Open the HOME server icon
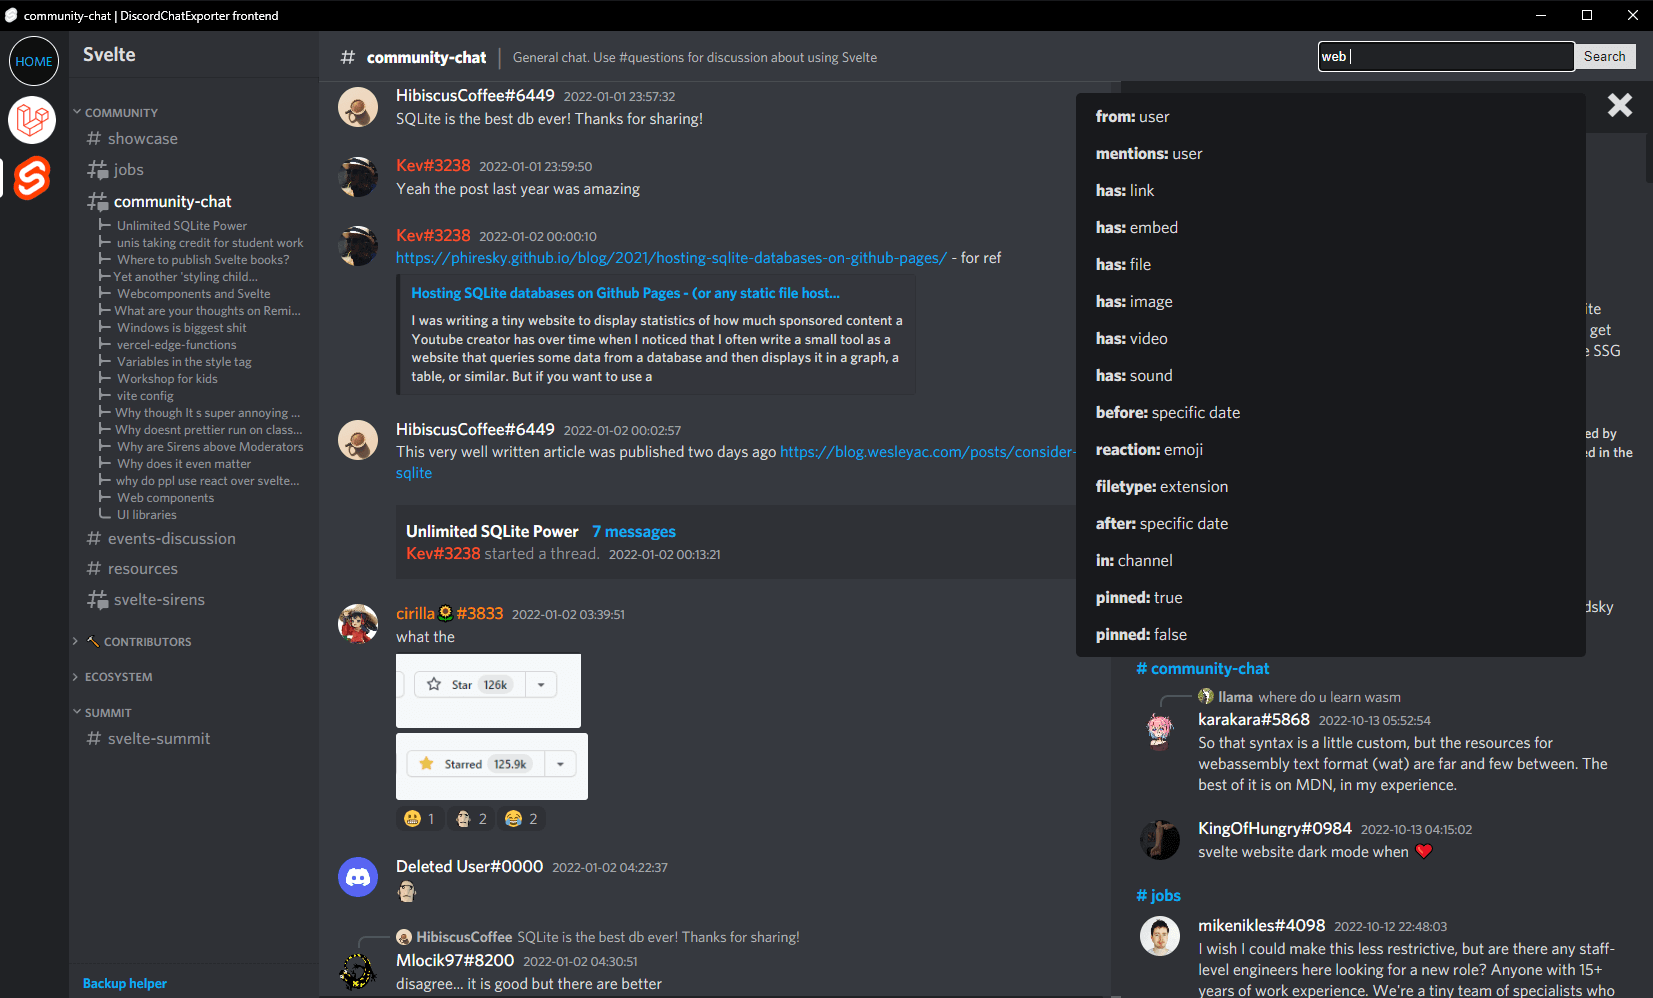 tap(34, 61)
